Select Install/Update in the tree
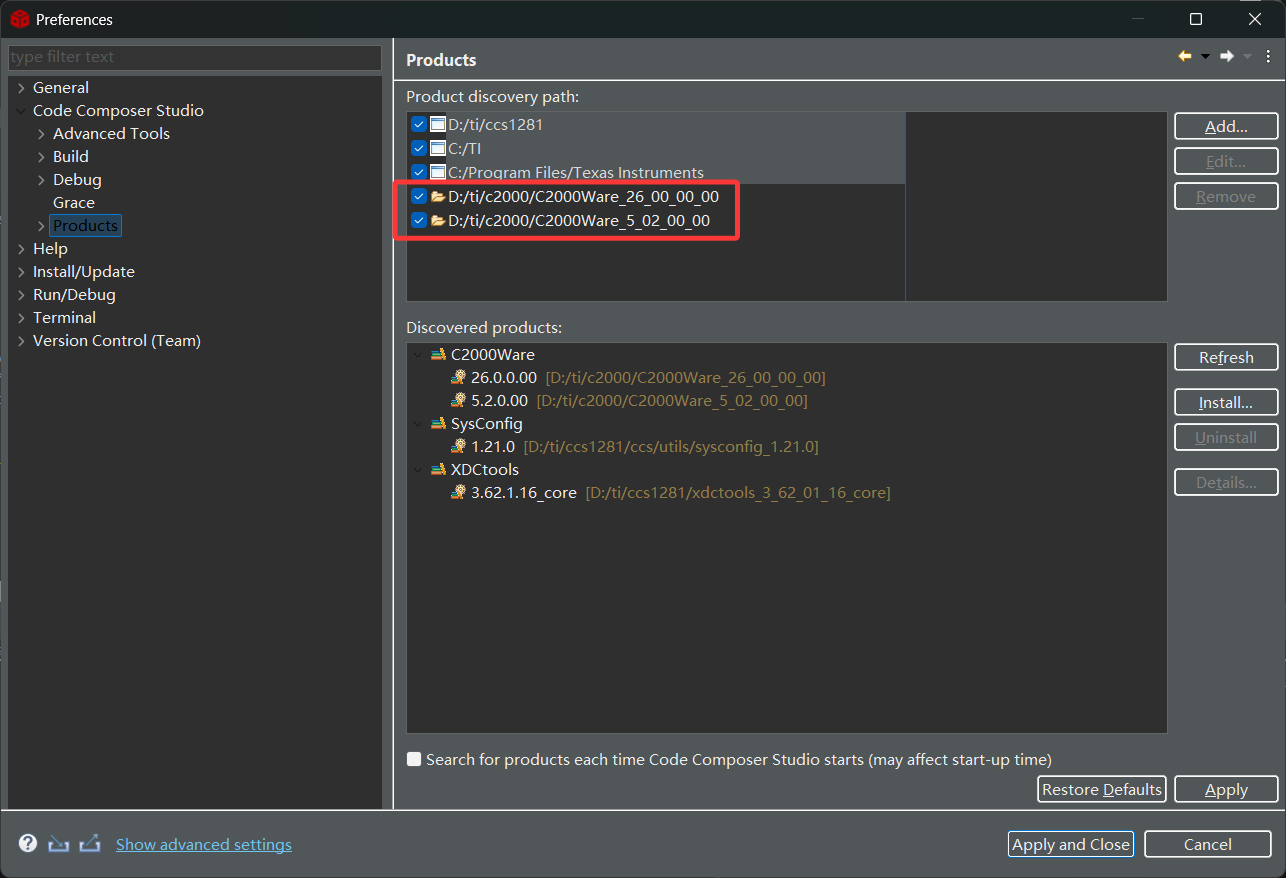Image resolution: width=1286 pixels, height=878 pixels. [84, 272]
